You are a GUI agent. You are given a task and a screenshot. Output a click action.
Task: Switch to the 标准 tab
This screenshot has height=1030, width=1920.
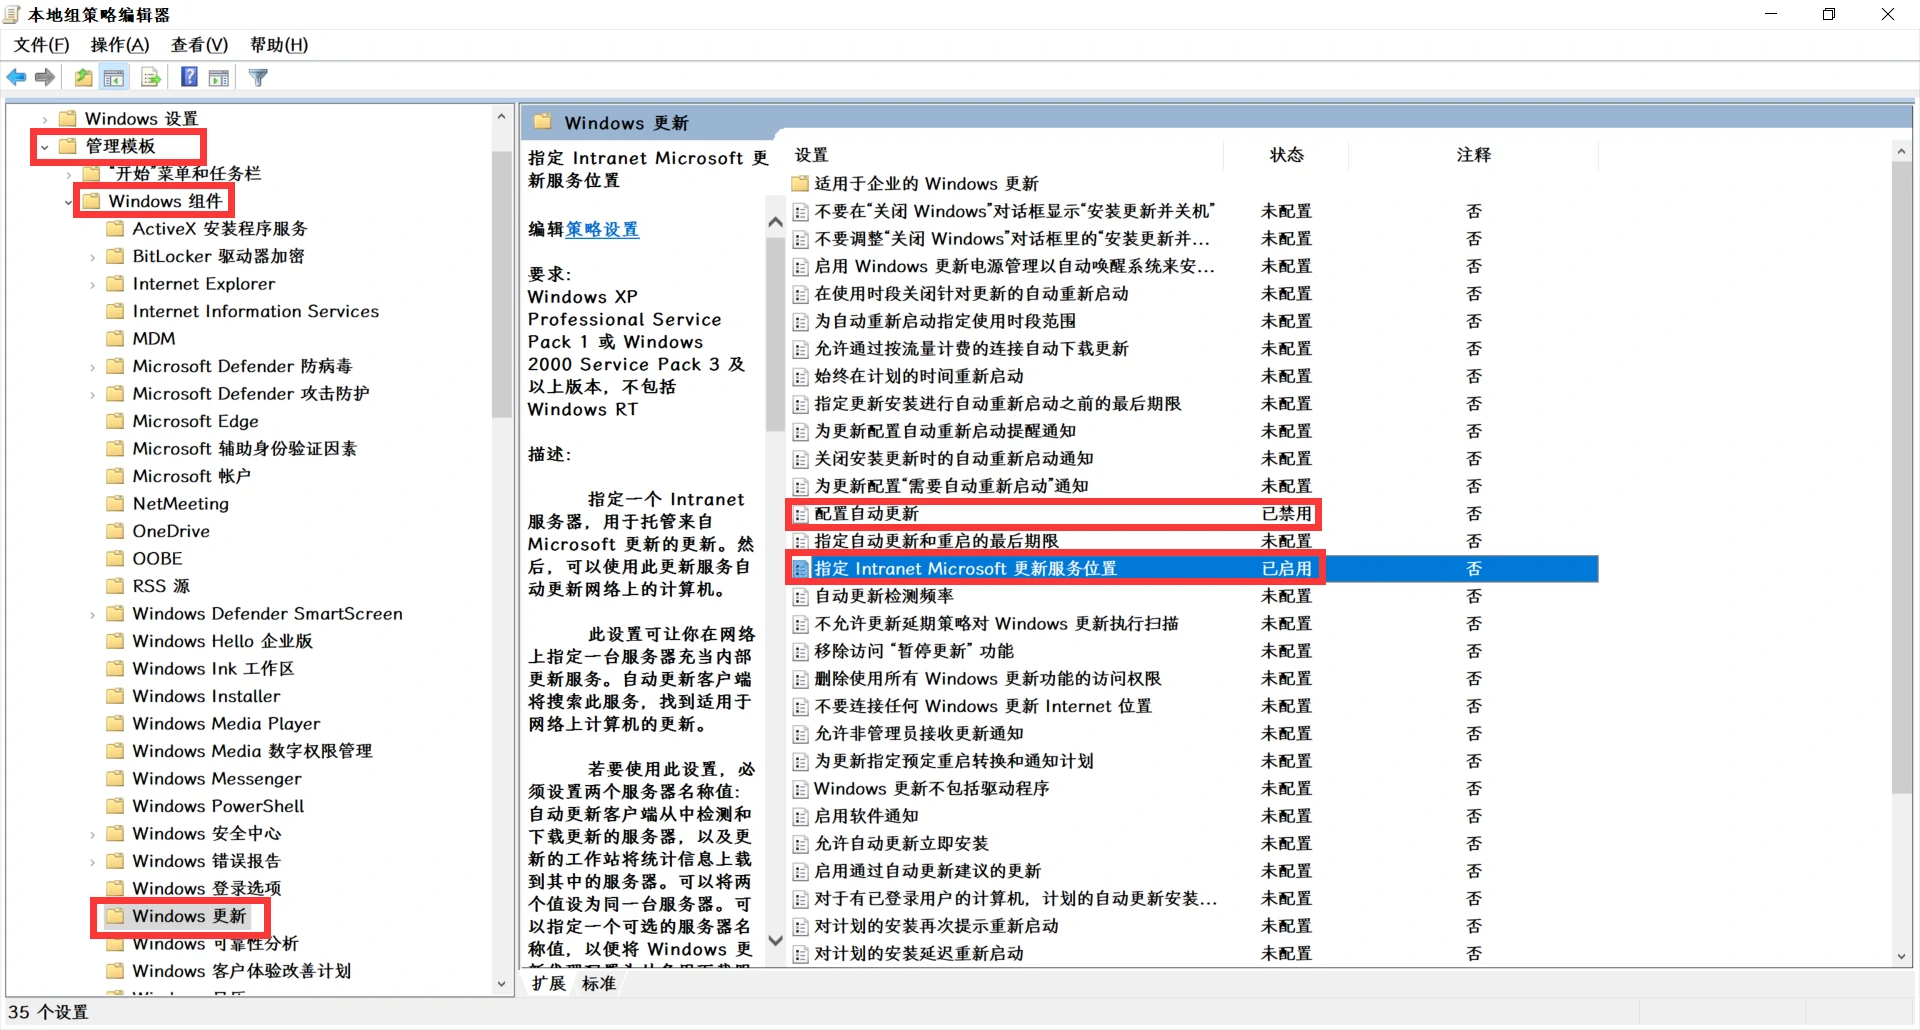point(599,984)
